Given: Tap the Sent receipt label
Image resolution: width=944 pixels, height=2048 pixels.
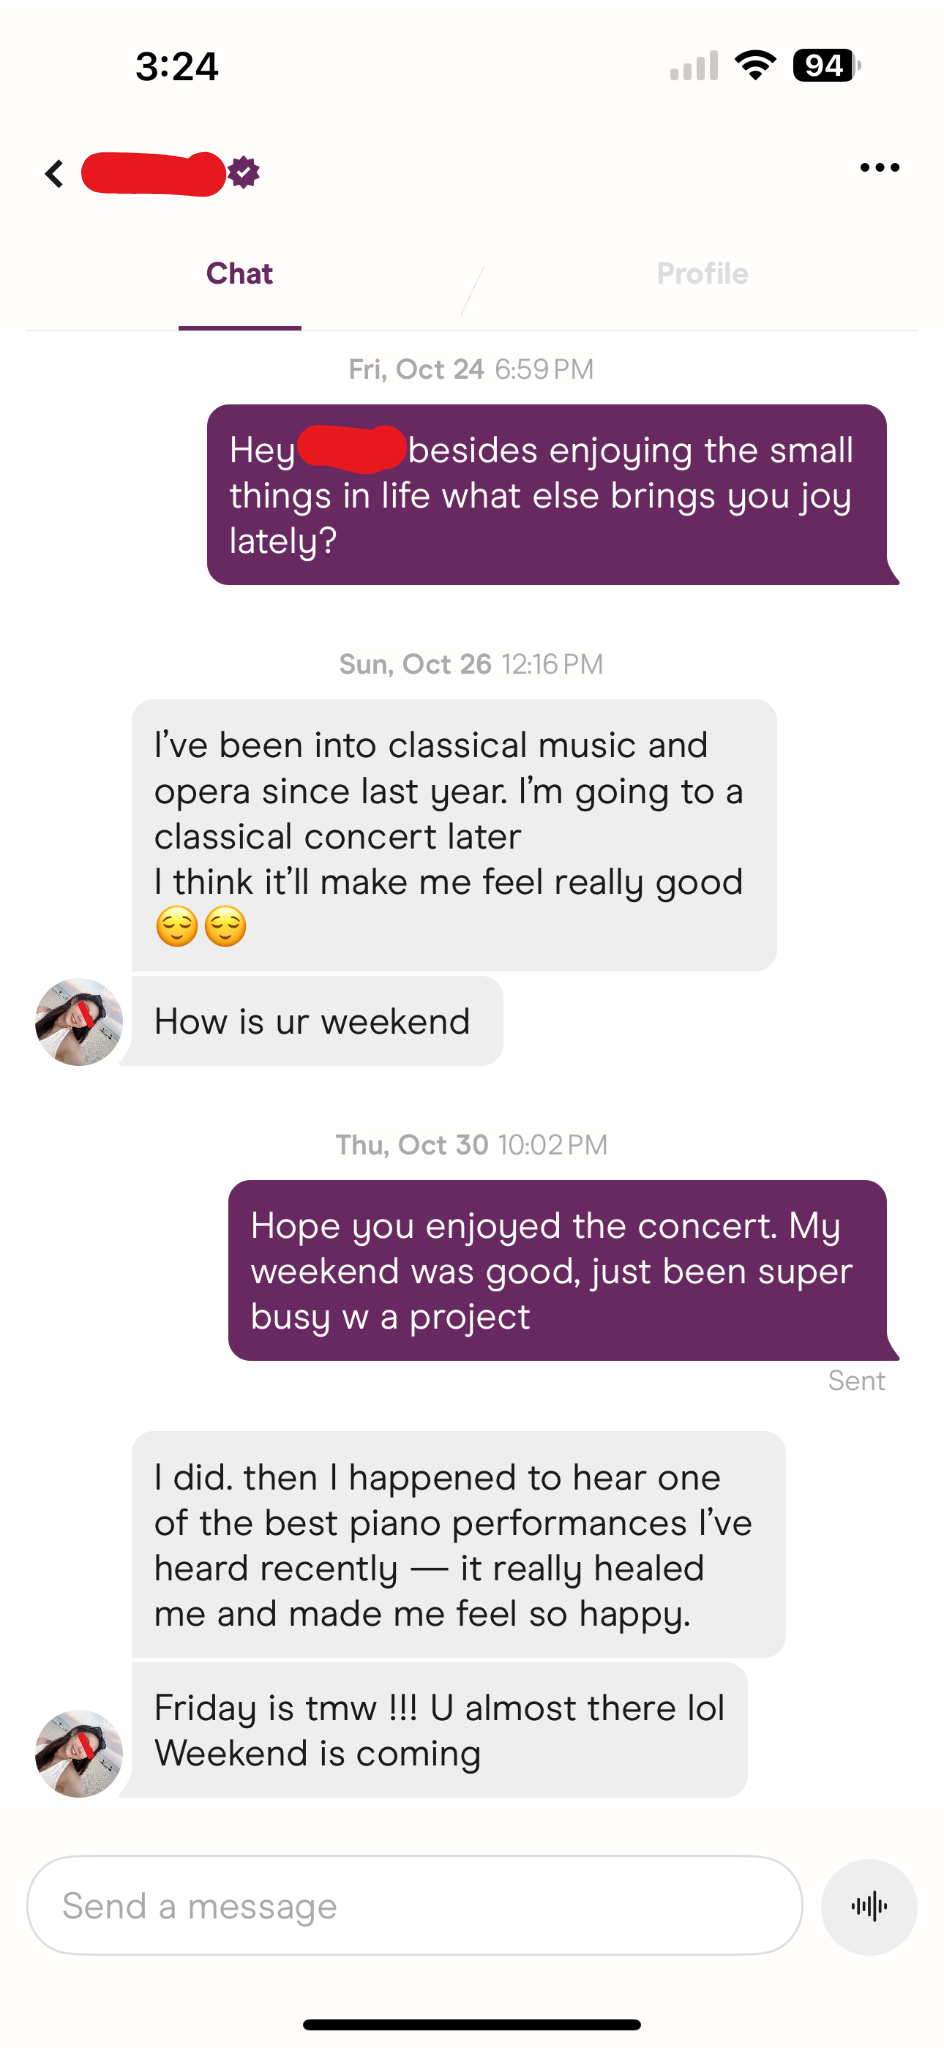Looking at the screenshot, I should (856, 1380).
